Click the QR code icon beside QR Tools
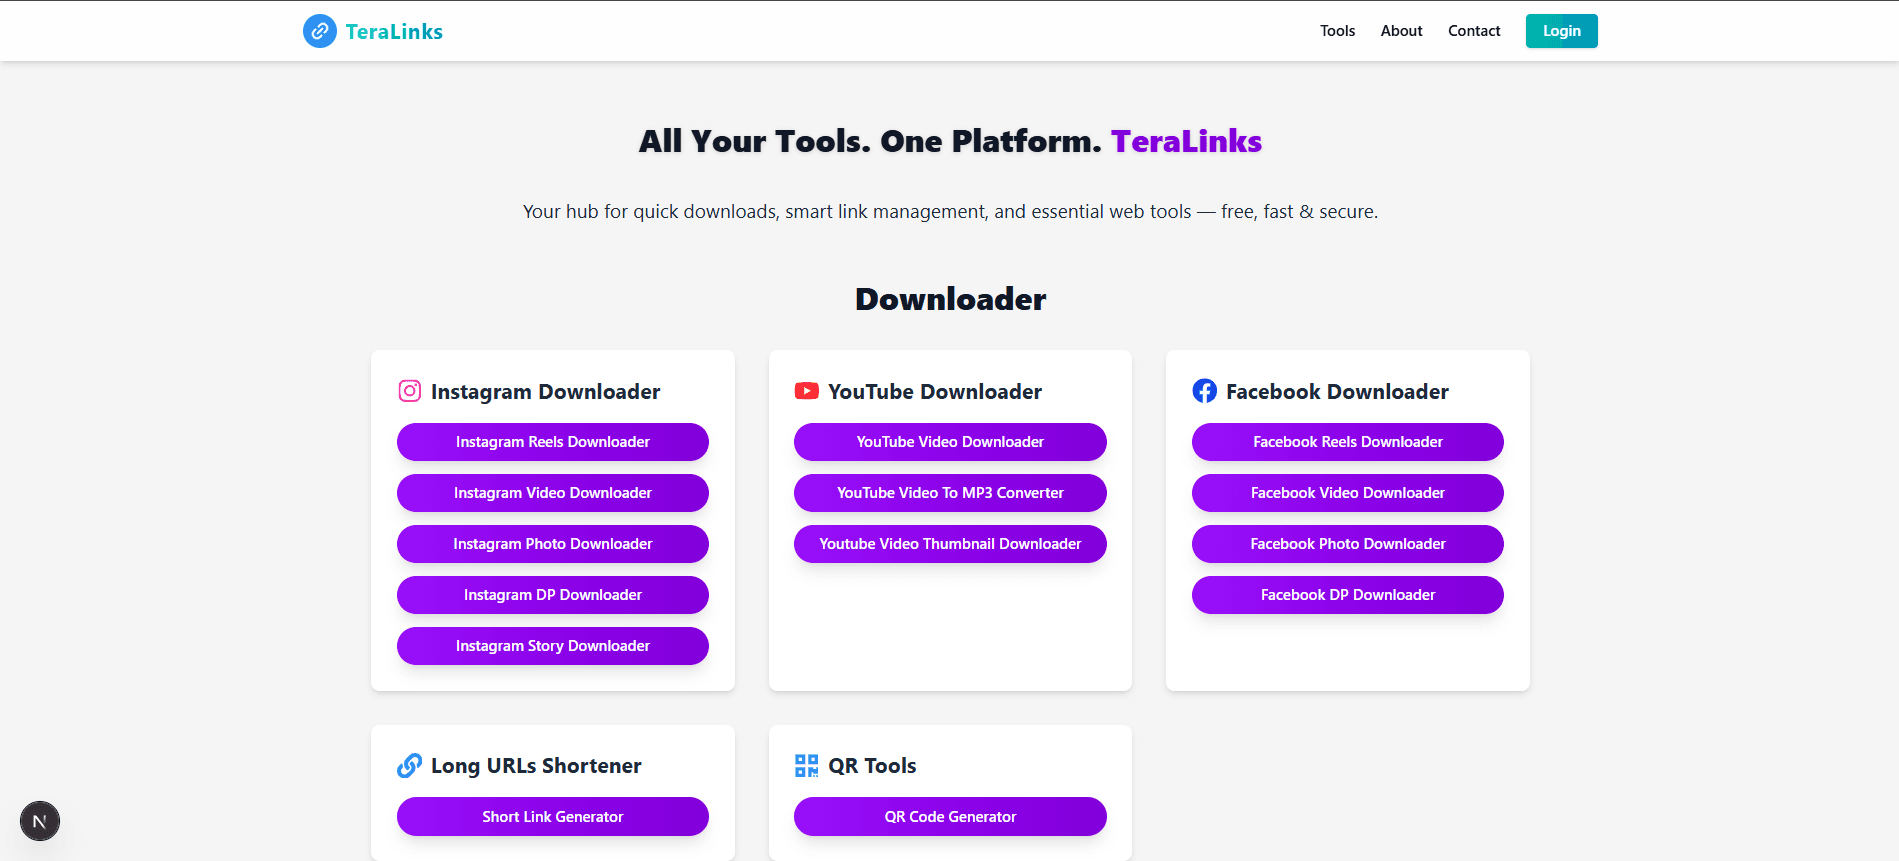This screenshot has height=861, width=1899. tap(807, 765)
